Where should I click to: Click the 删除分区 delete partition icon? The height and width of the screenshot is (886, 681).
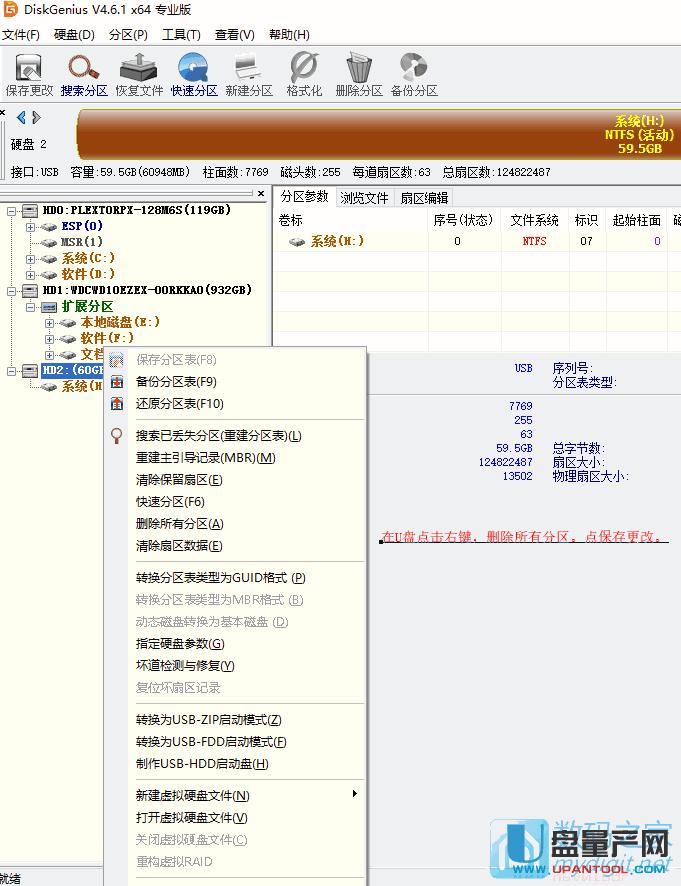[359, 73]
